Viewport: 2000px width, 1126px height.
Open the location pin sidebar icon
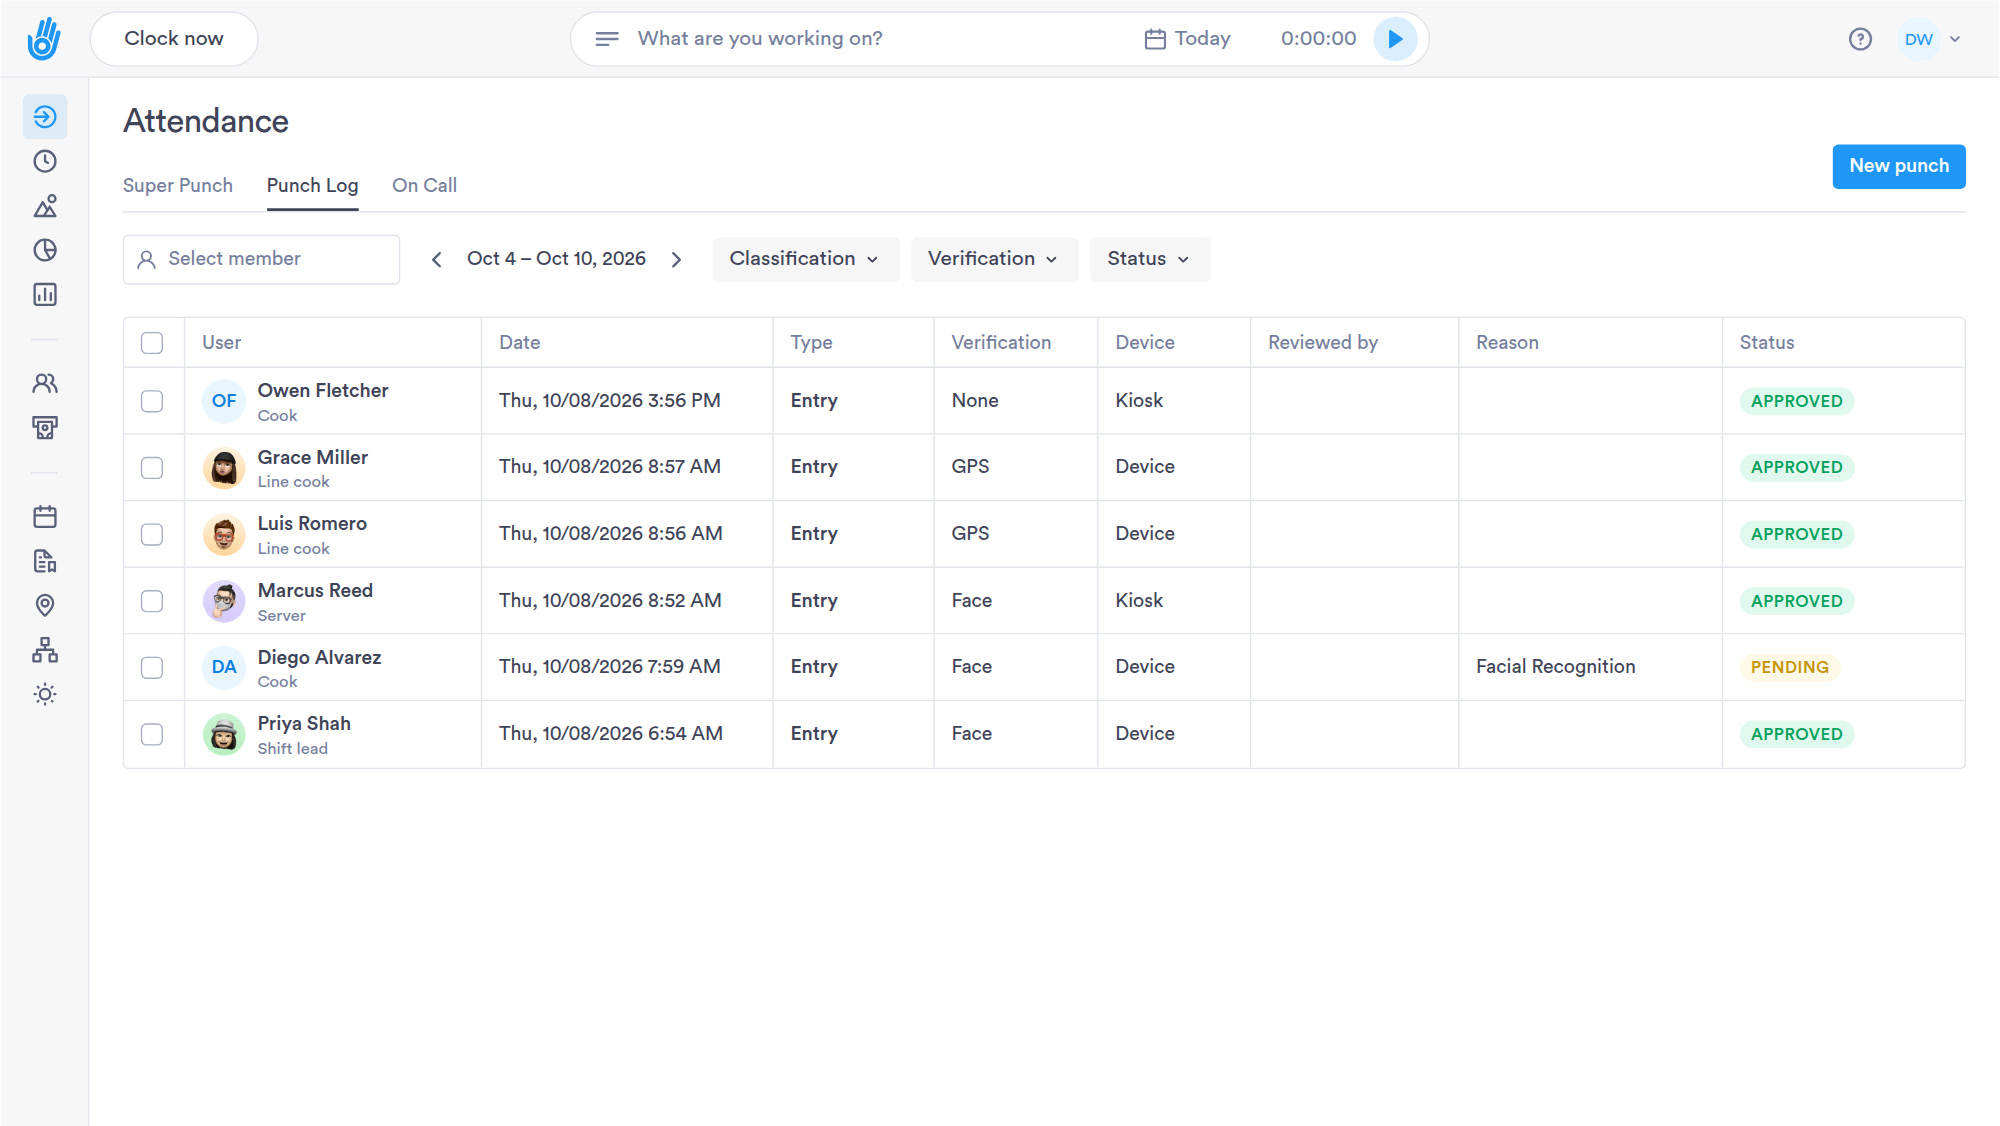click(45, 605)
